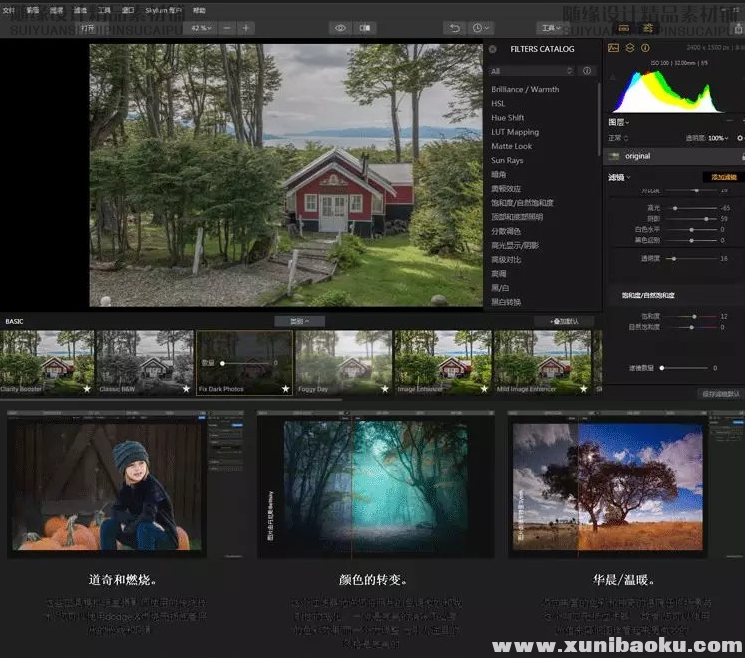
Task: Click the zoom out minus button
Action: pos(226,28)
